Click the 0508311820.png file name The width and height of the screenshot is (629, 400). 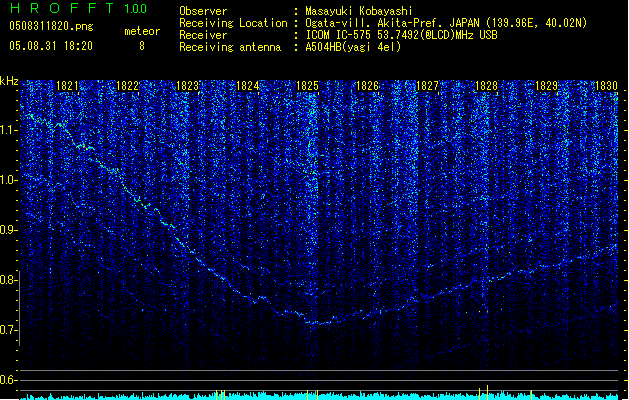(x=50, y=27)
